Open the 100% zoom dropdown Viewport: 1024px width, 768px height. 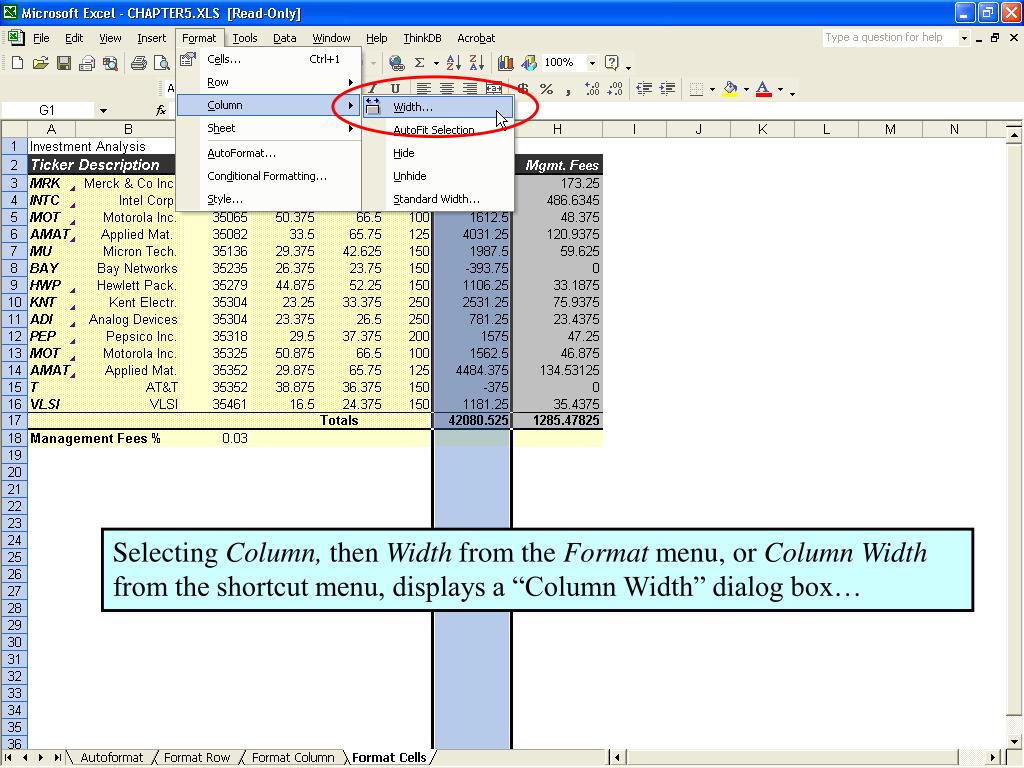click(x=592, y=63)
